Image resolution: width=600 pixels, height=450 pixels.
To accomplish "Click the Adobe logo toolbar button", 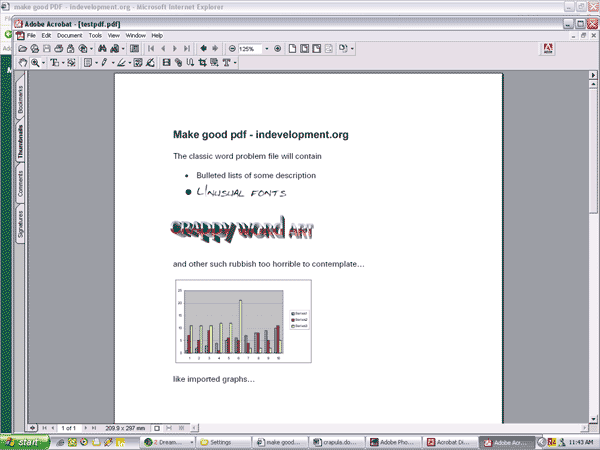I will (548, 49).
